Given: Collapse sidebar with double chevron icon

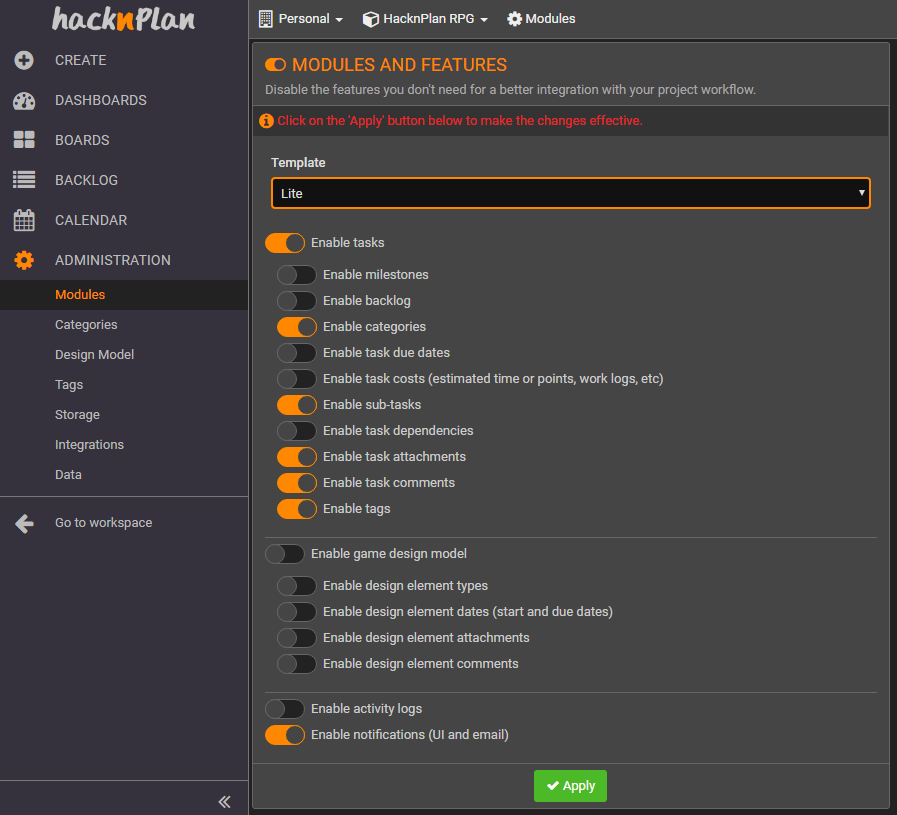Looking at the screenshot, I should point(225,801).
